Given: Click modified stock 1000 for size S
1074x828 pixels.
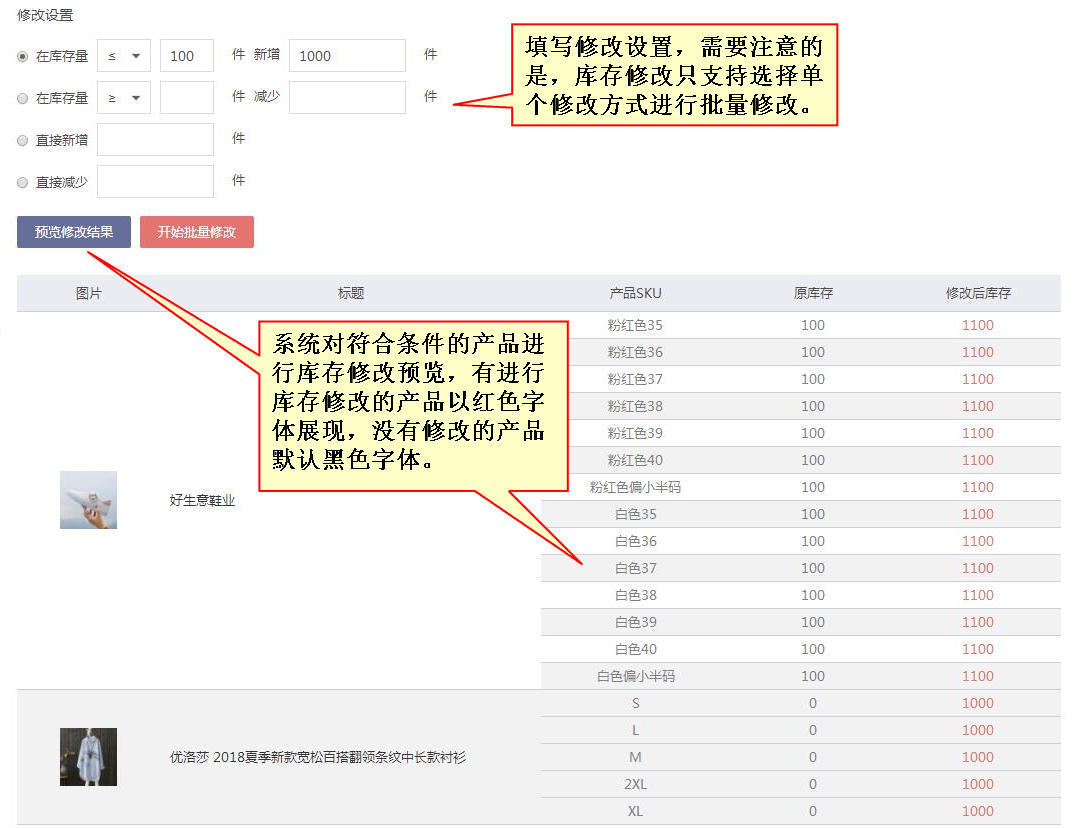Looking at the screenshot, I should (977, 703).
